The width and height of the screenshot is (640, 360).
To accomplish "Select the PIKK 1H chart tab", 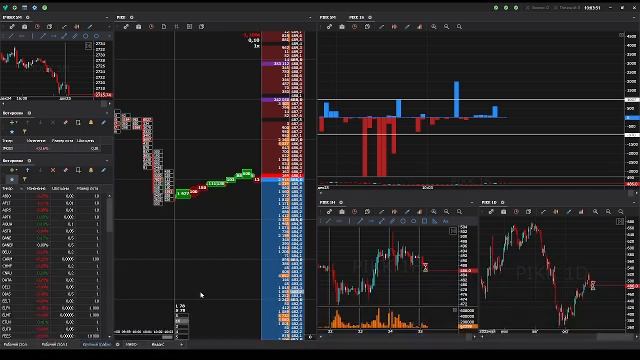I will click(328, 202).
